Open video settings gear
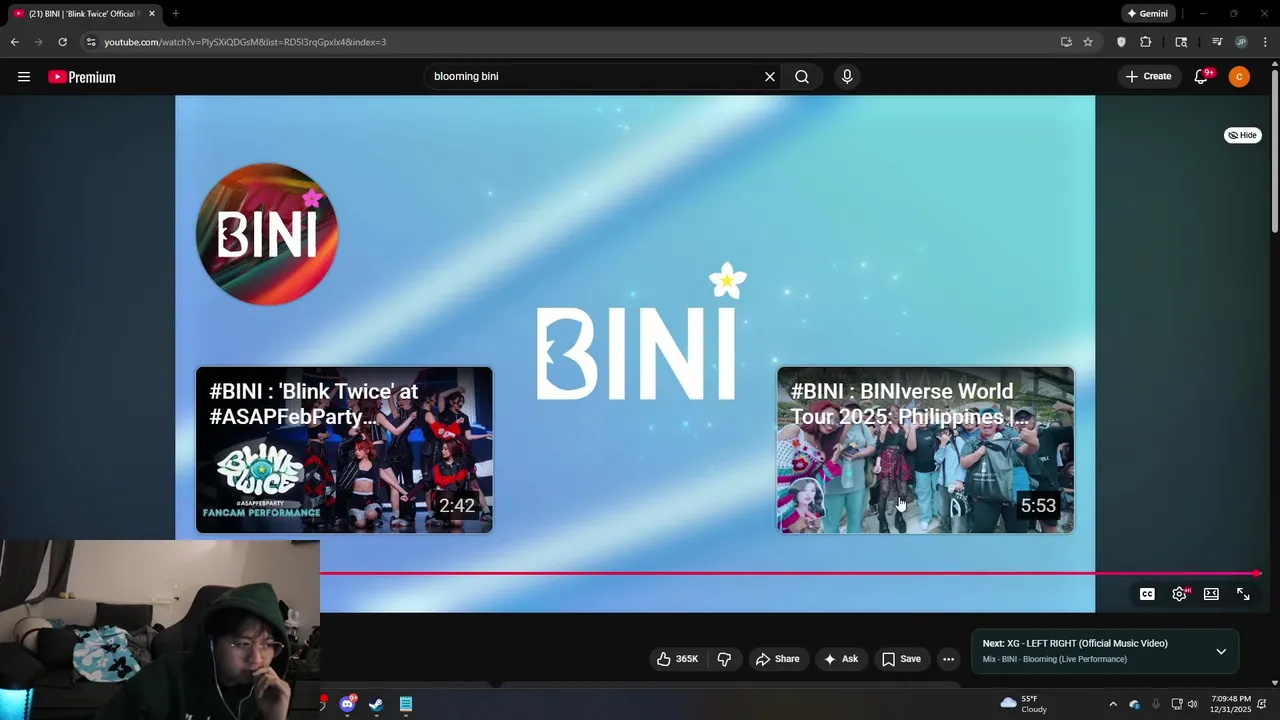Screen dimensions: 1280x720 [x=1180, y=594]
